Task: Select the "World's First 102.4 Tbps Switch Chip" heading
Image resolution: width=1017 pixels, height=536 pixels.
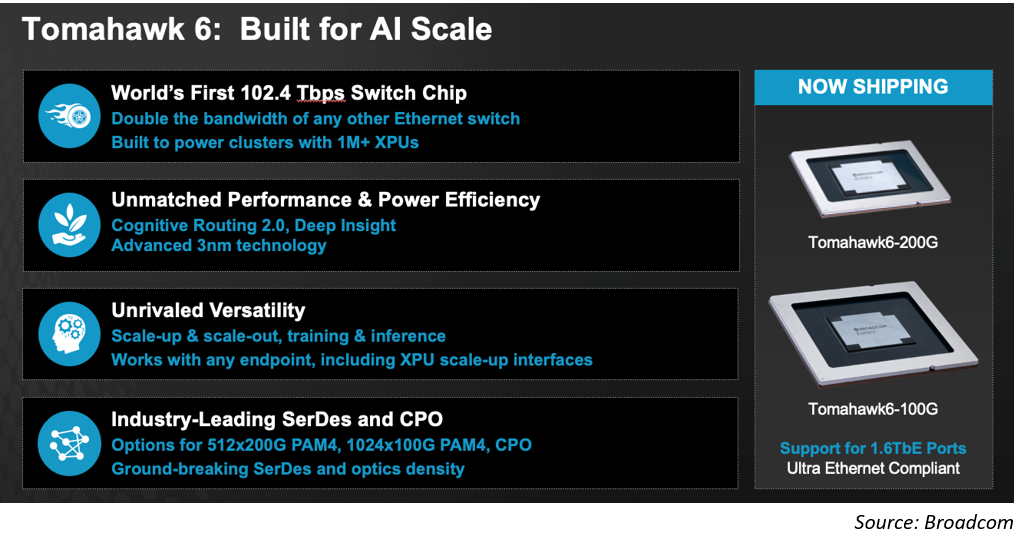Action: point(289,93)
